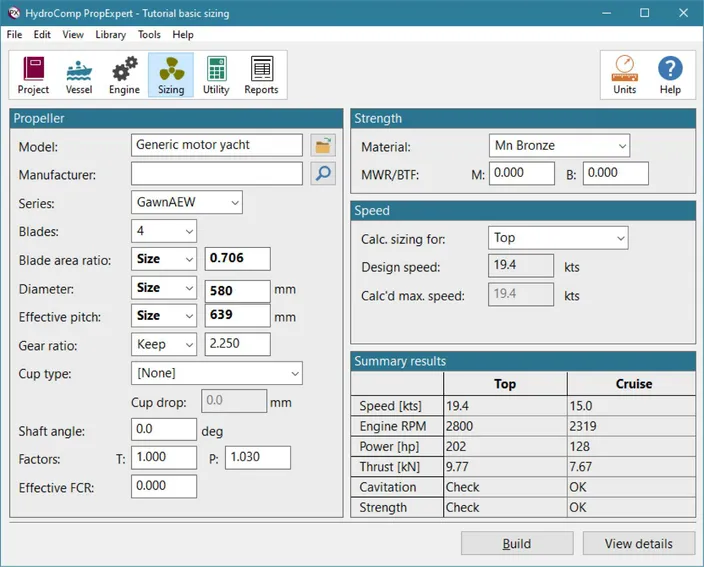
Task: Click the View details button
Action: click(638, 544)
